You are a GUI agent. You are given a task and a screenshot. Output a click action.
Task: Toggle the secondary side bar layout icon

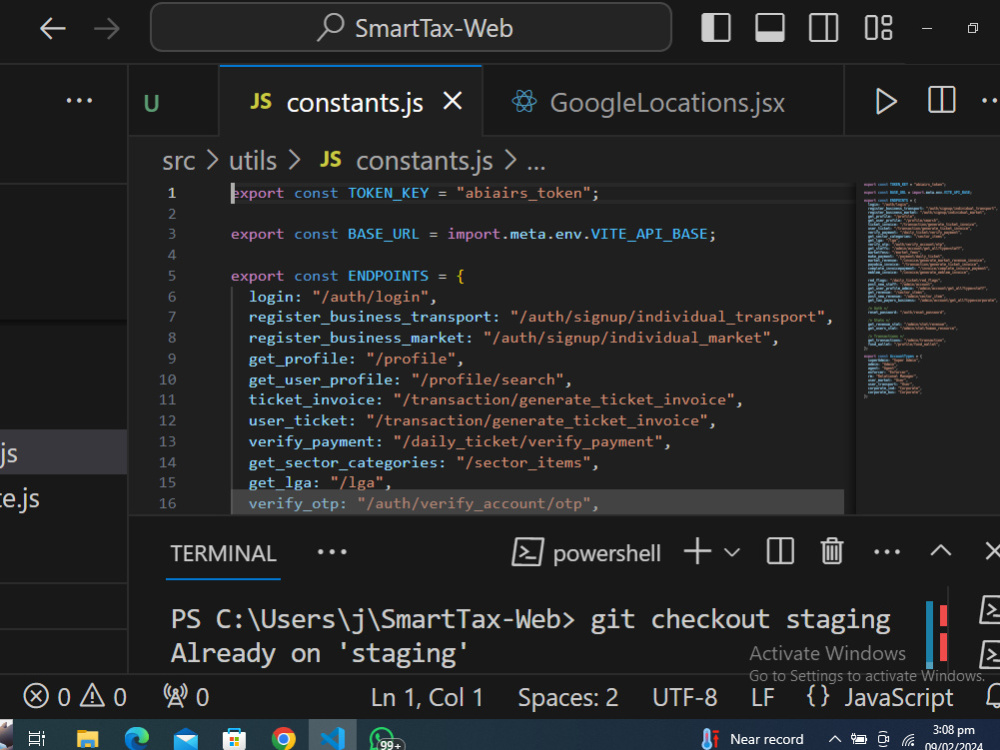click(823, 28)
